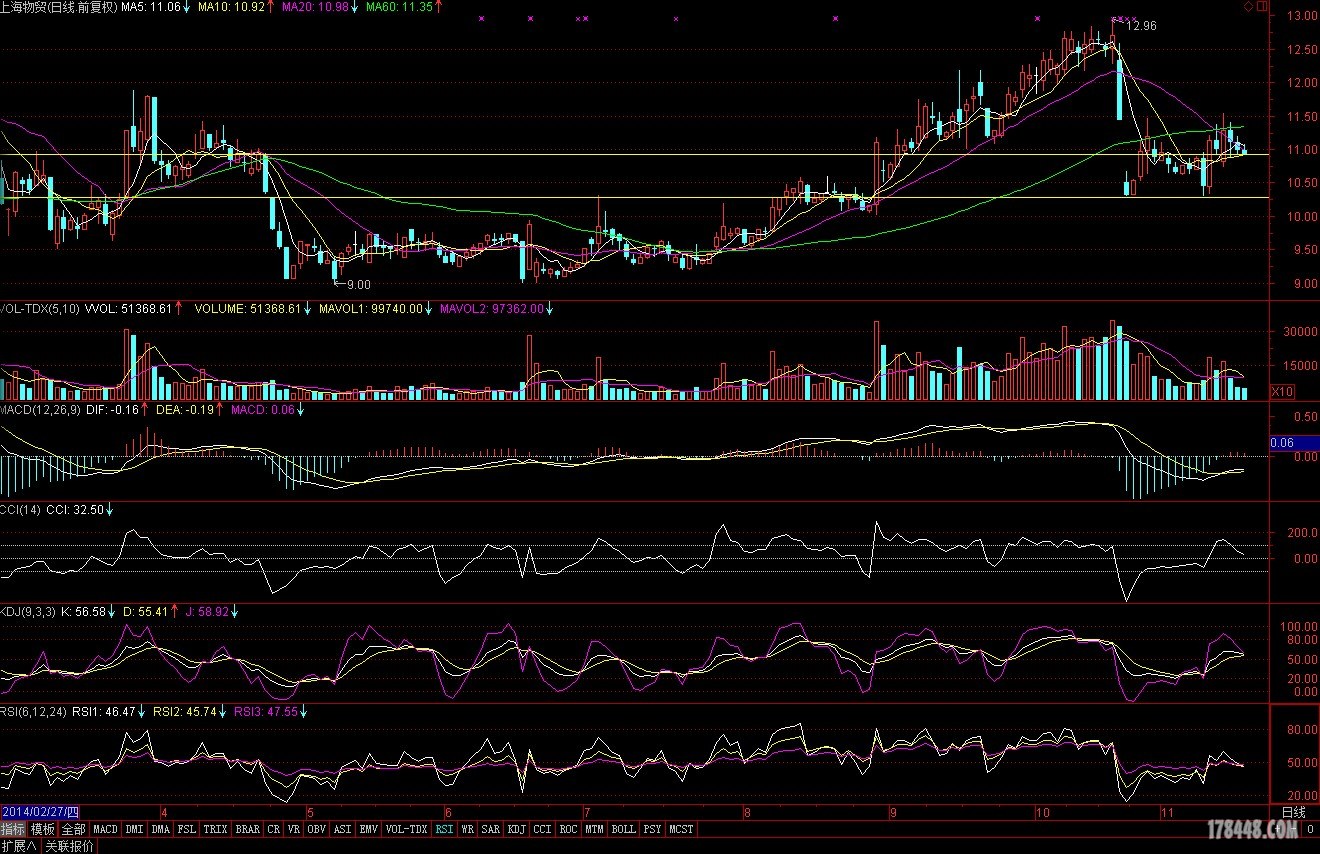
Task: Click the DIF: -0.16 value
Action: click(113, 410)
